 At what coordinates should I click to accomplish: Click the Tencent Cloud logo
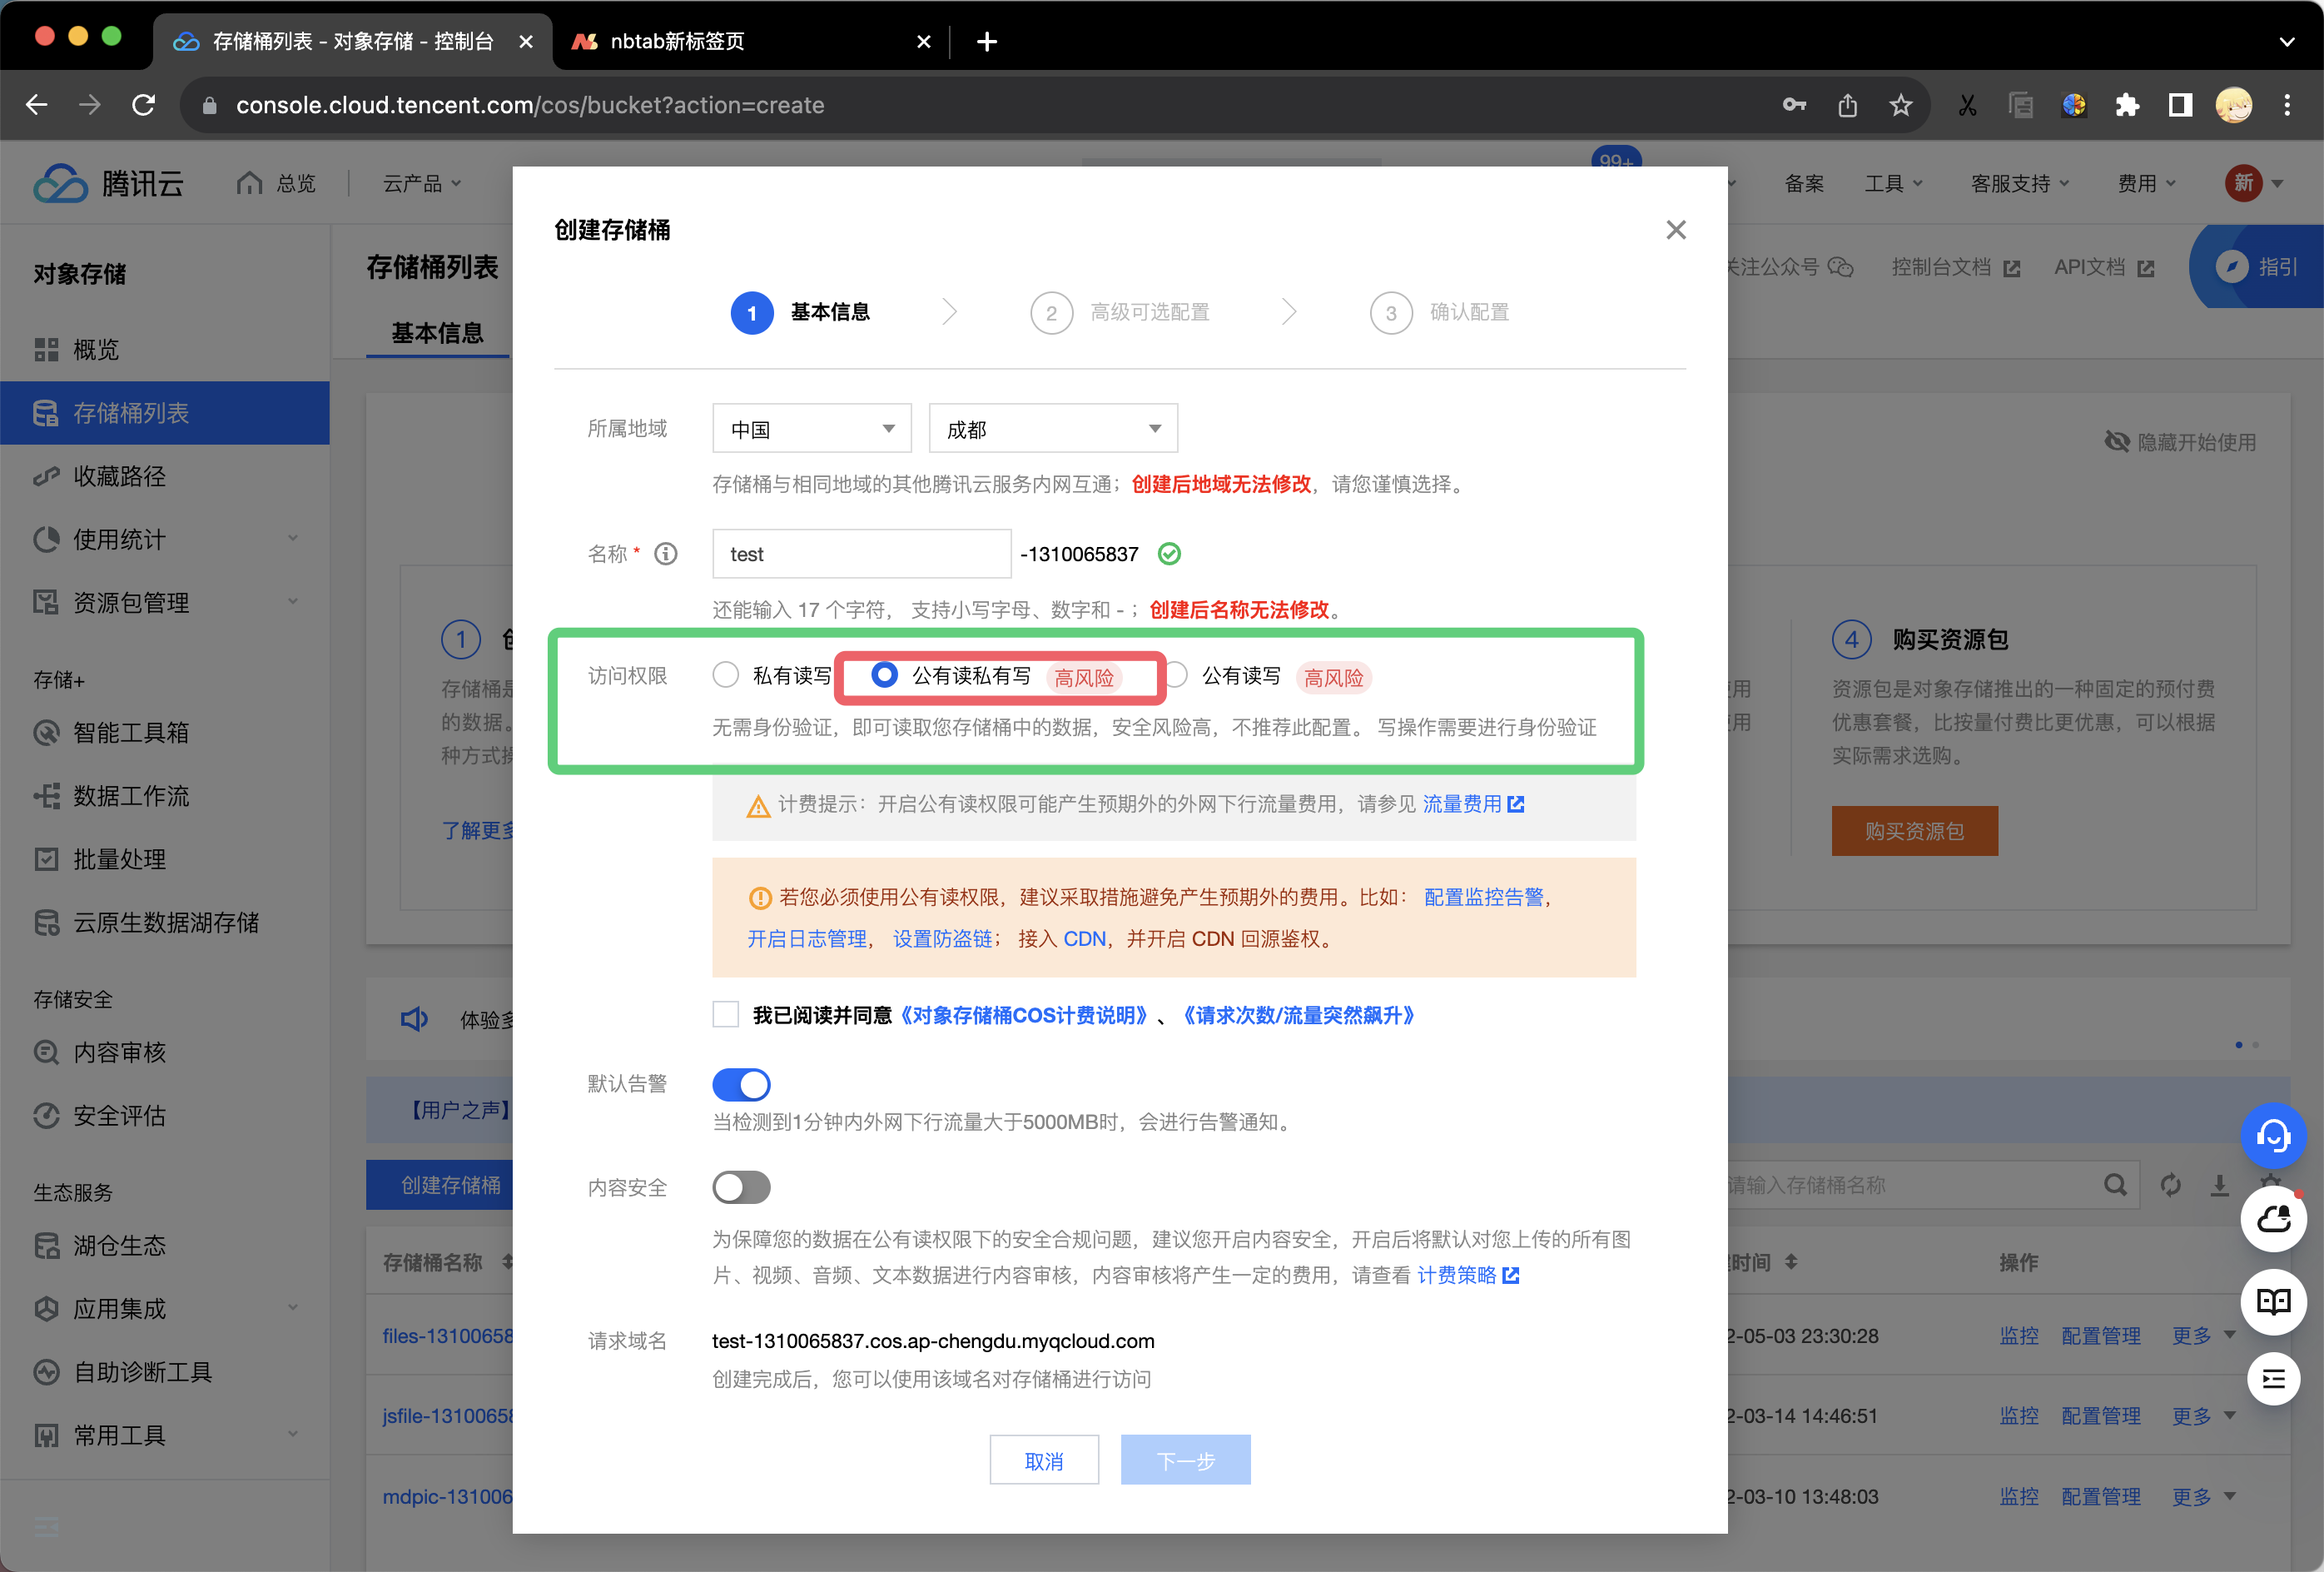tap(108, 183)
